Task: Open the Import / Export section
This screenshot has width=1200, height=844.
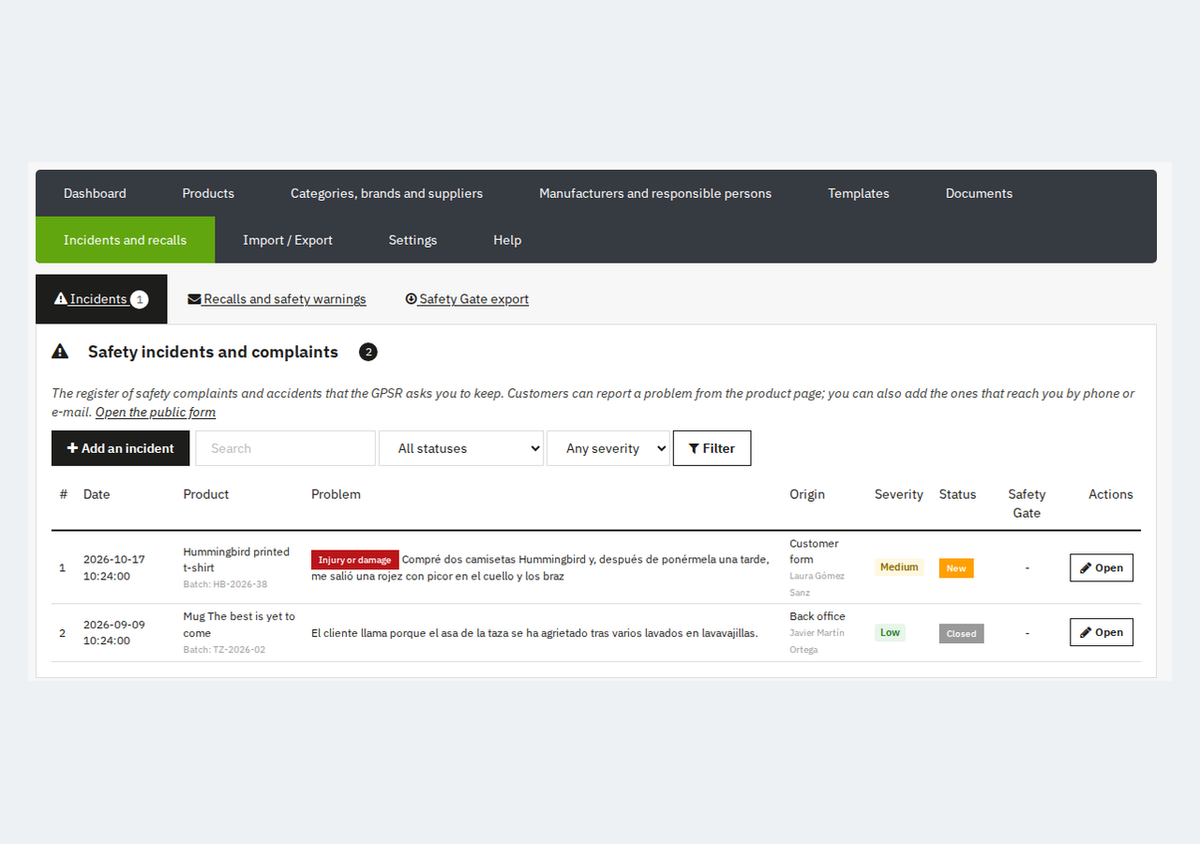Action: [x=288, y=240]
